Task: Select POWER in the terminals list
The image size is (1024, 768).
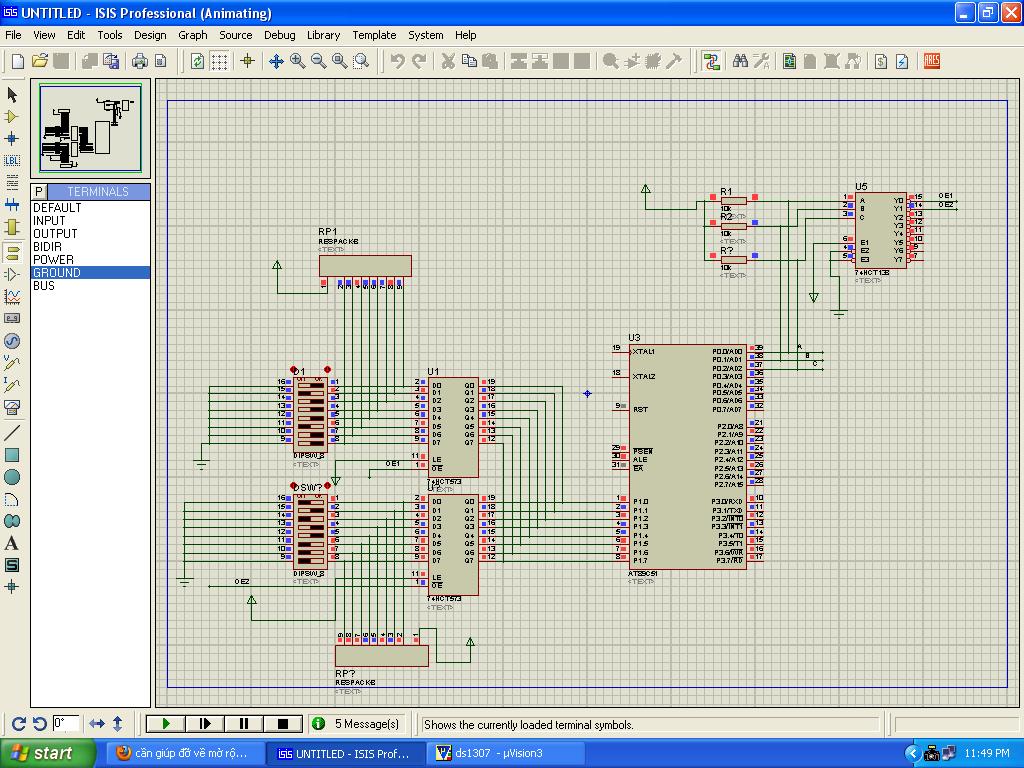Action: click(53, 259)
